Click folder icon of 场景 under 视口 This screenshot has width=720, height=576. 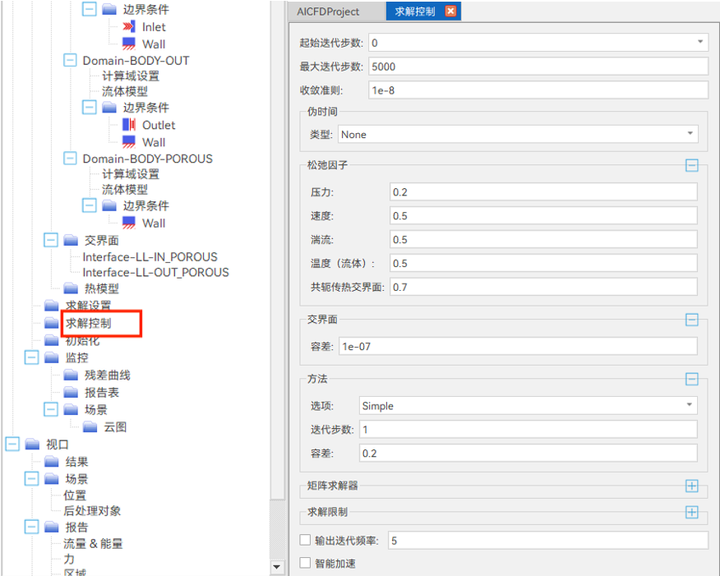[x=51, y=479]
